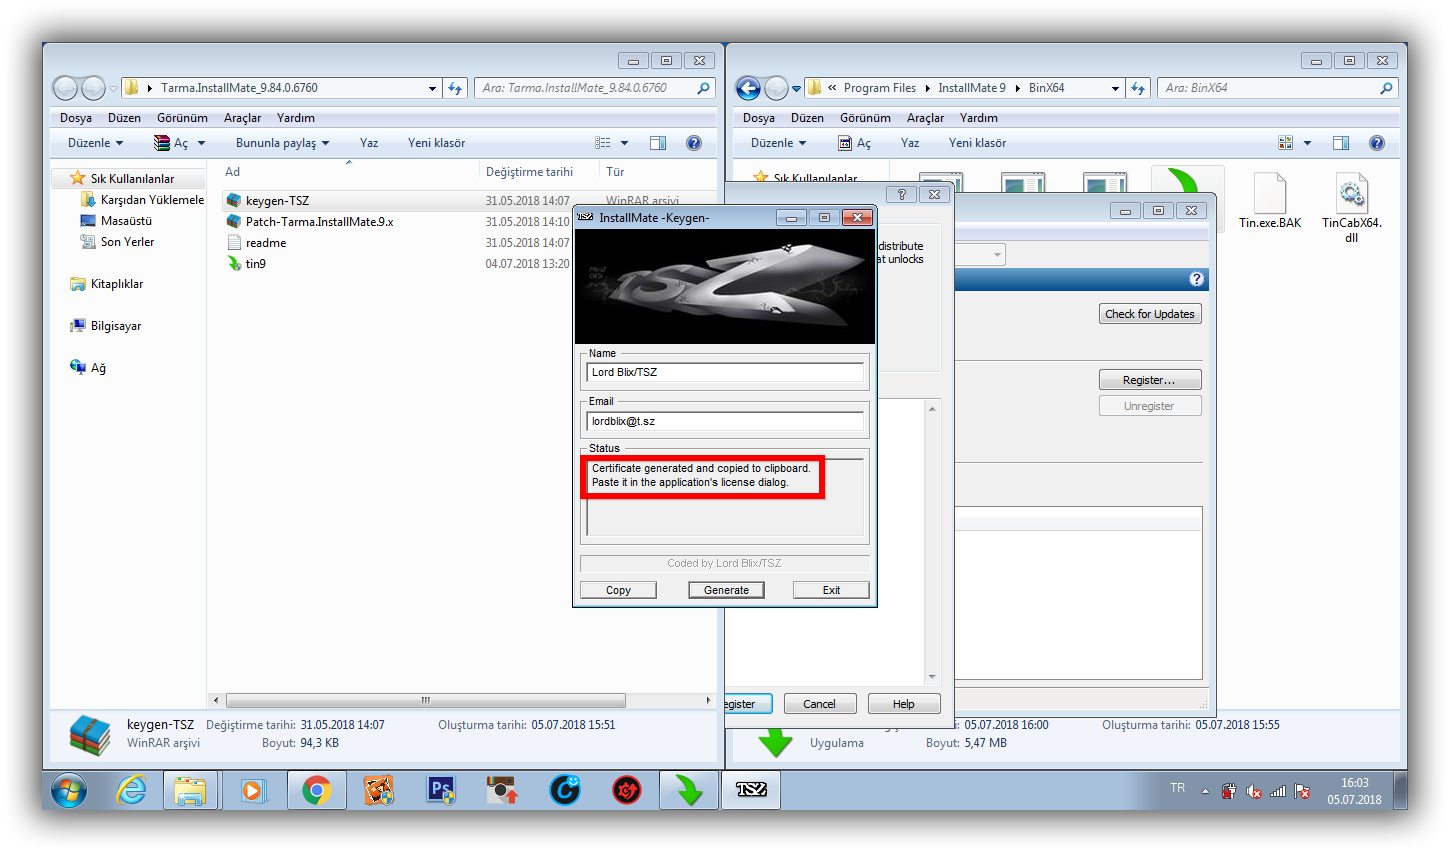Click the question mark button on the registration dialog title bar
This screenshot has width=1450, height=852.
tap(901, 194)
